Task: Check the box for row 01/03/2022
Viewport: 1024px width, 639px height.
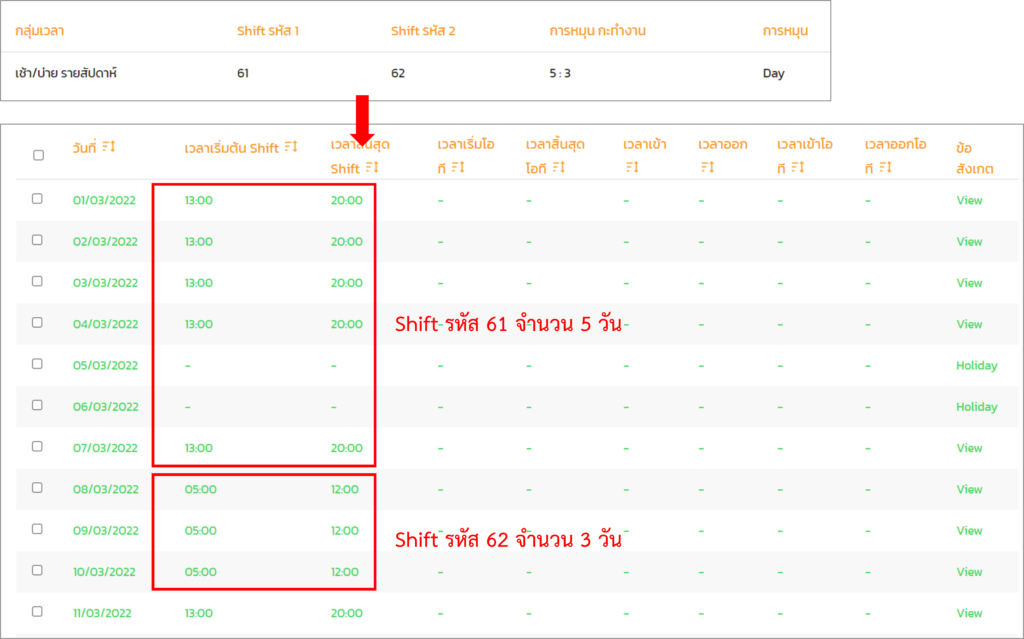Action: tap(38, 199)
